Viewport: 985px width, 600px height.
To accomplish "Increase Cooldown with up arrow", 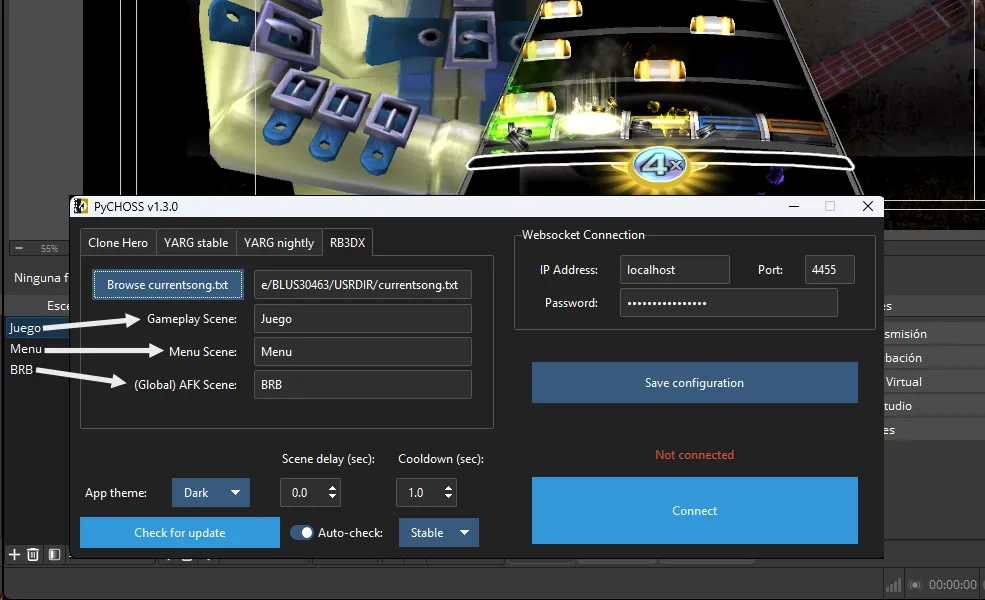I will [448, 487].
